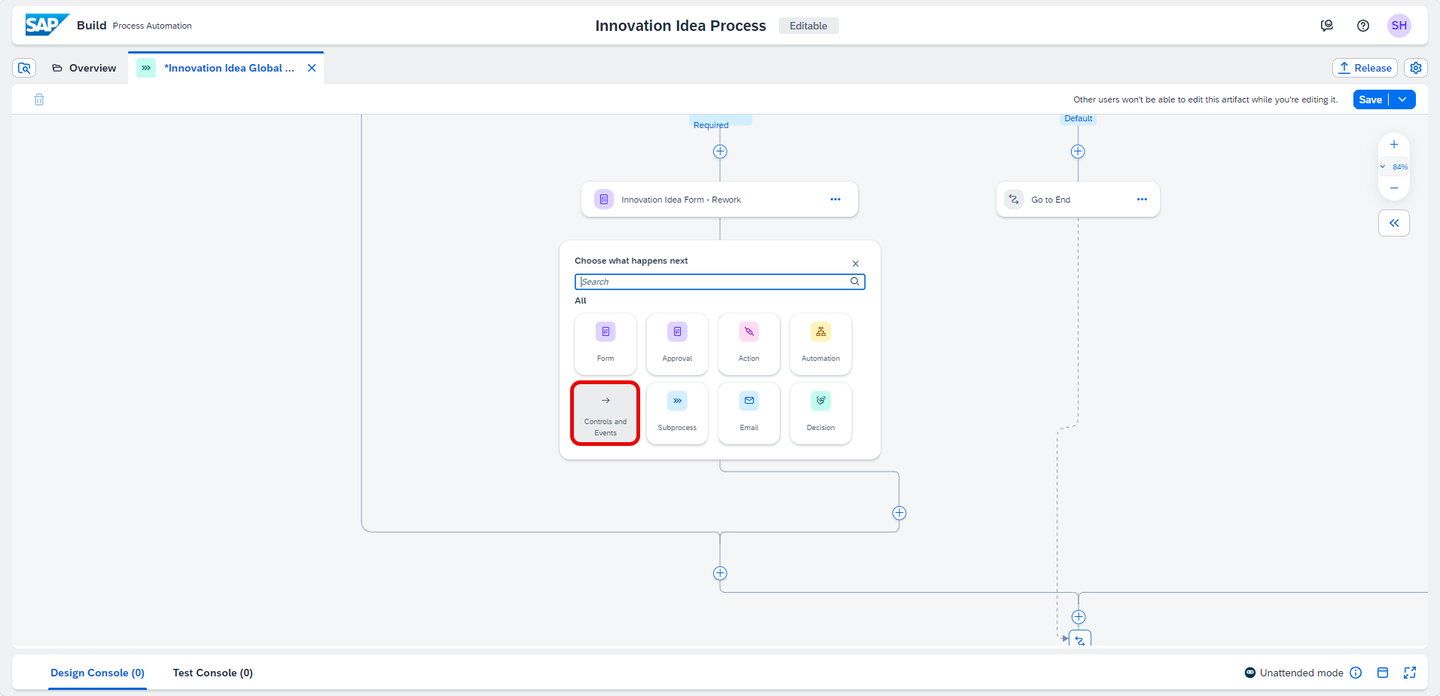This screenshot has width=1440, height=696.
Task: Click plus connector below merged branches
Action: [720, 574]
